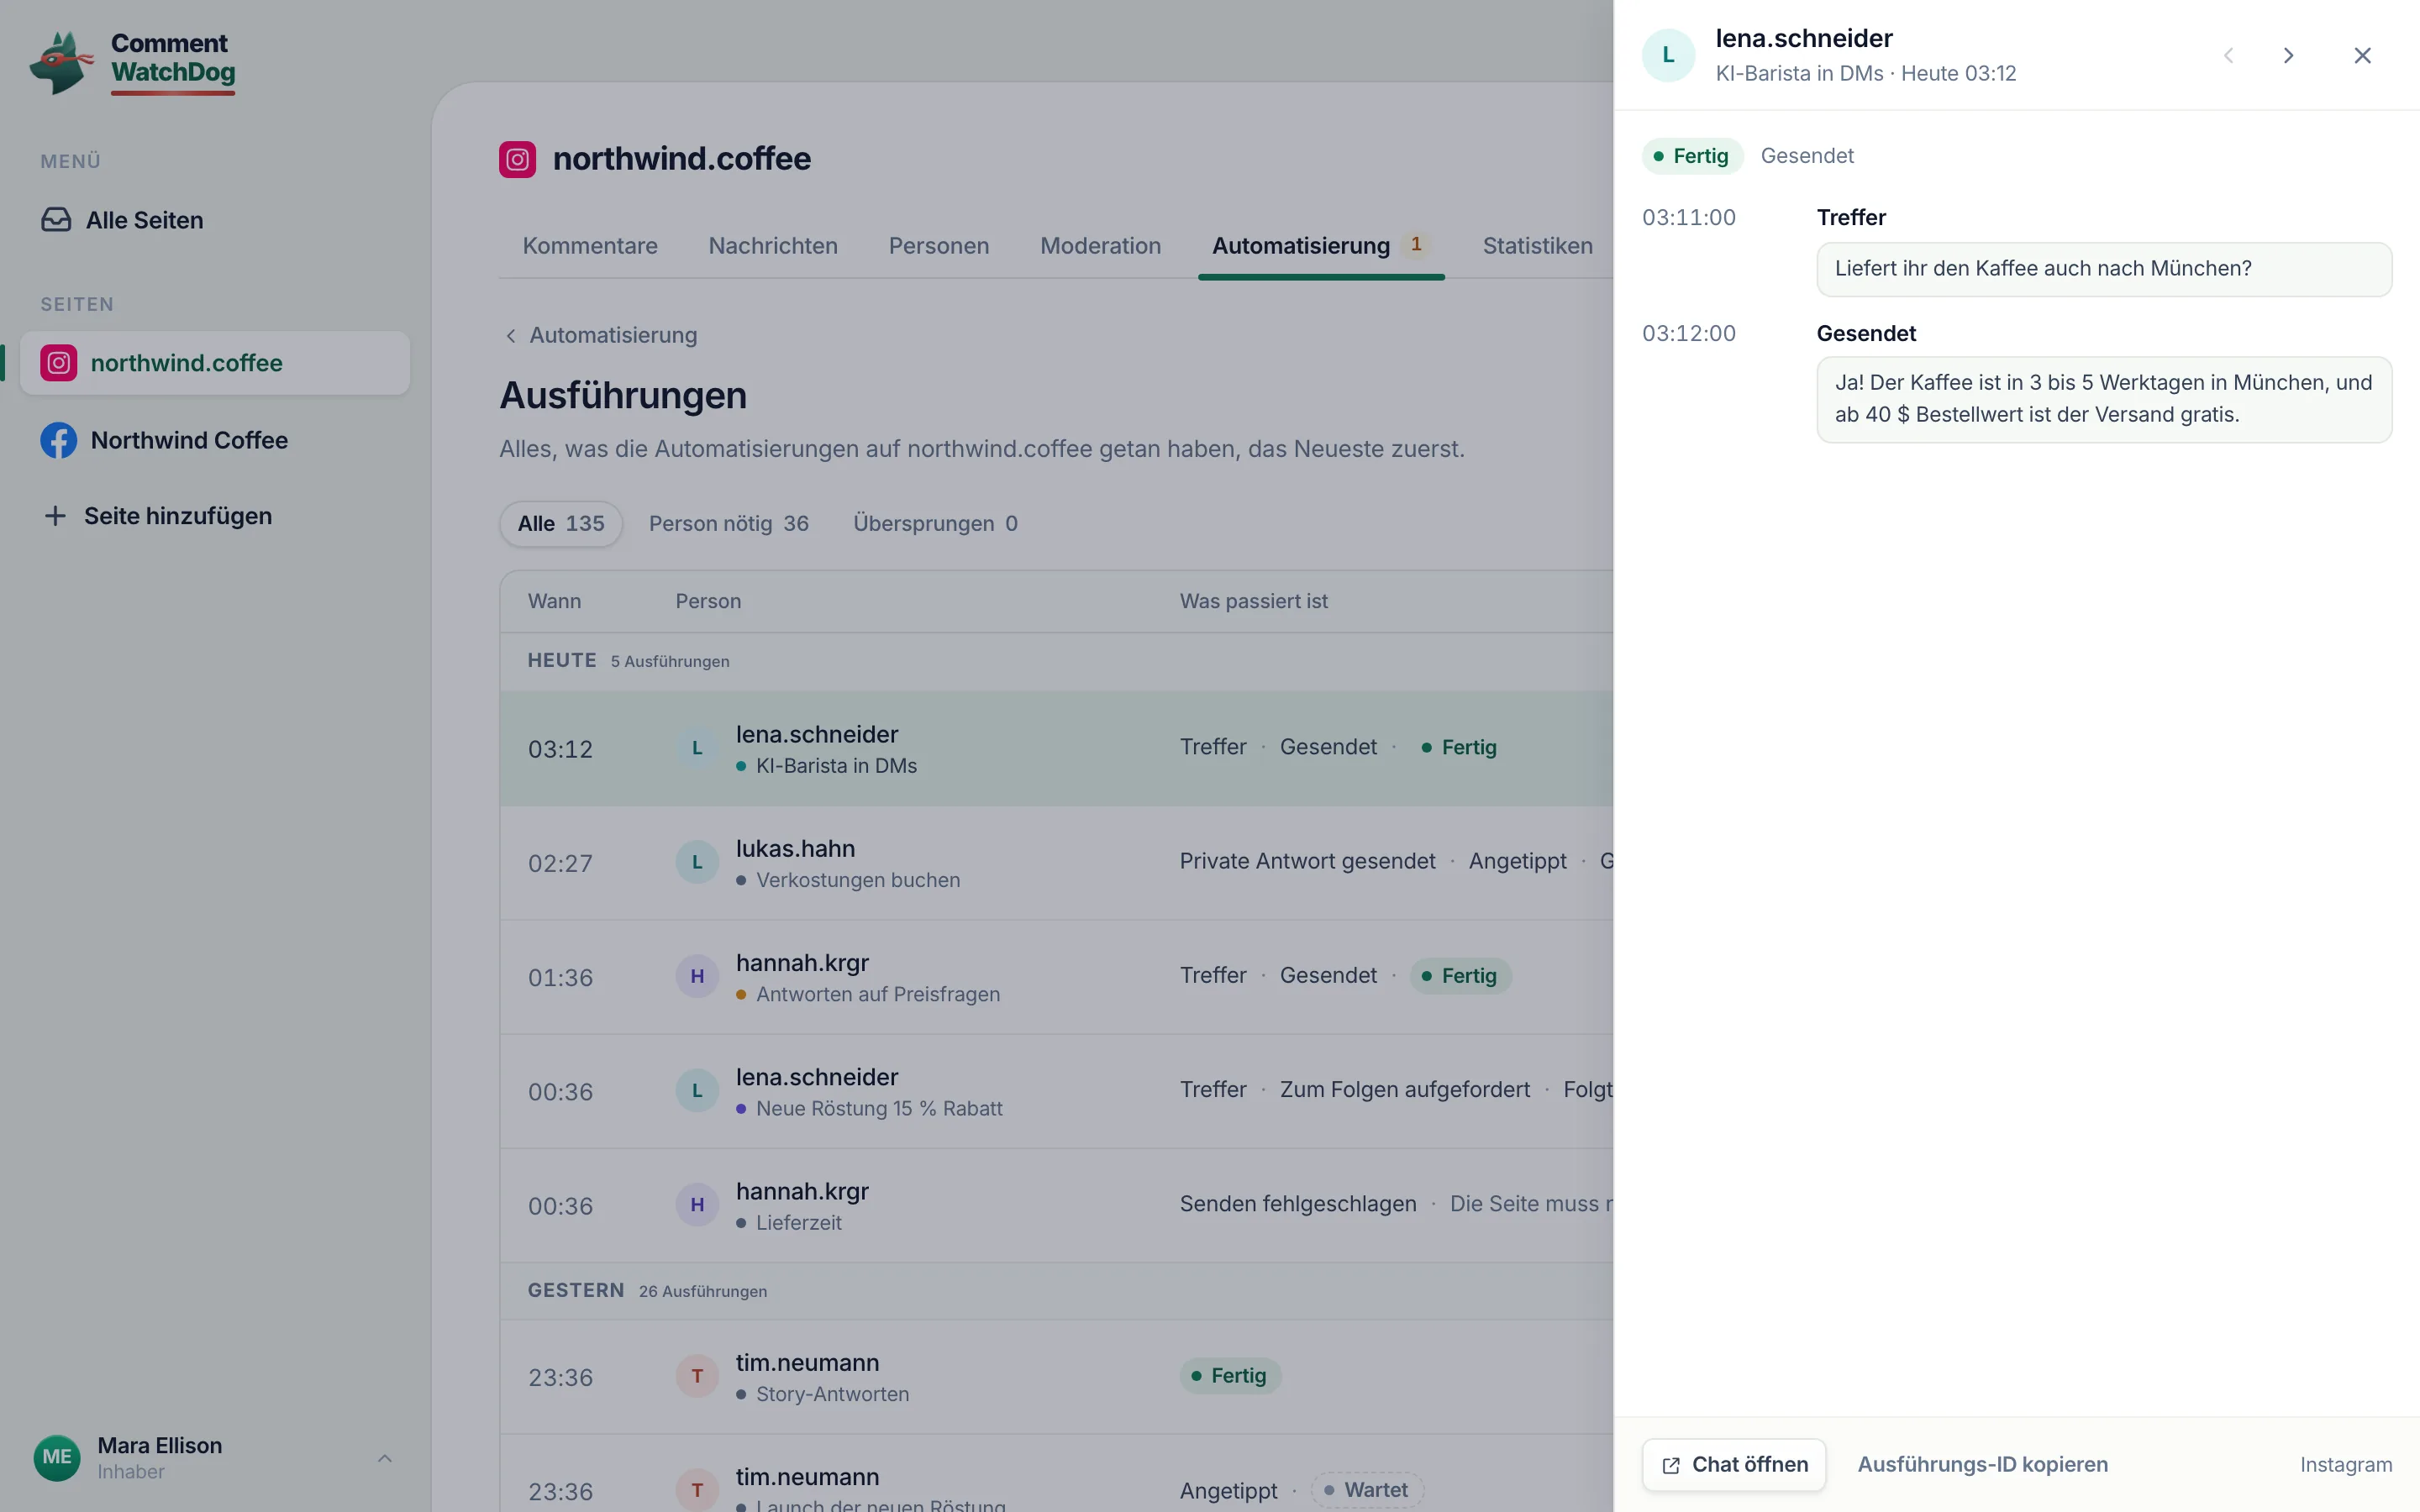Open lena.schneider 03:12 execution row
2420x1512 pixels.
coord(1056,749)
